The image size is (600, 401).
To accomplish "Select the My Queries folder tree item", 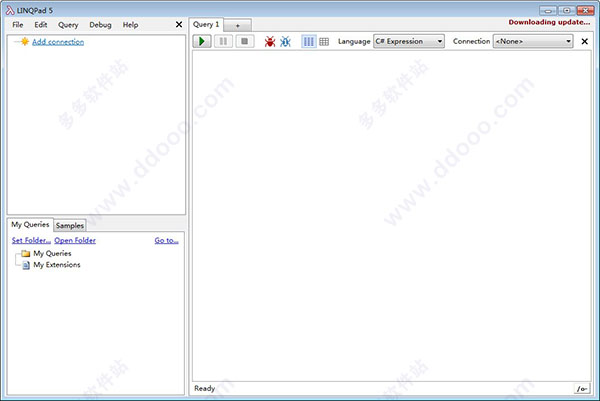I will pyautogui.click(x=52, y=253).
